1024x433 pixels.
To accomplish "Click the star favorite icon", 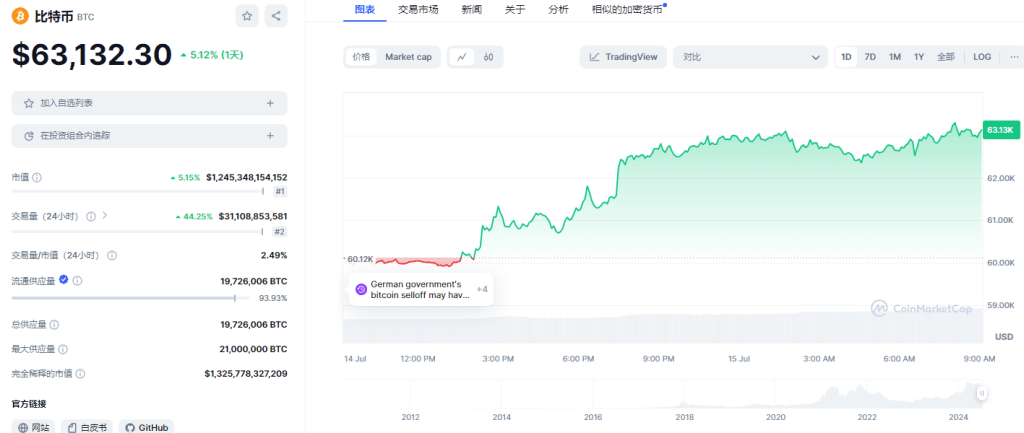I will (247, 16).
